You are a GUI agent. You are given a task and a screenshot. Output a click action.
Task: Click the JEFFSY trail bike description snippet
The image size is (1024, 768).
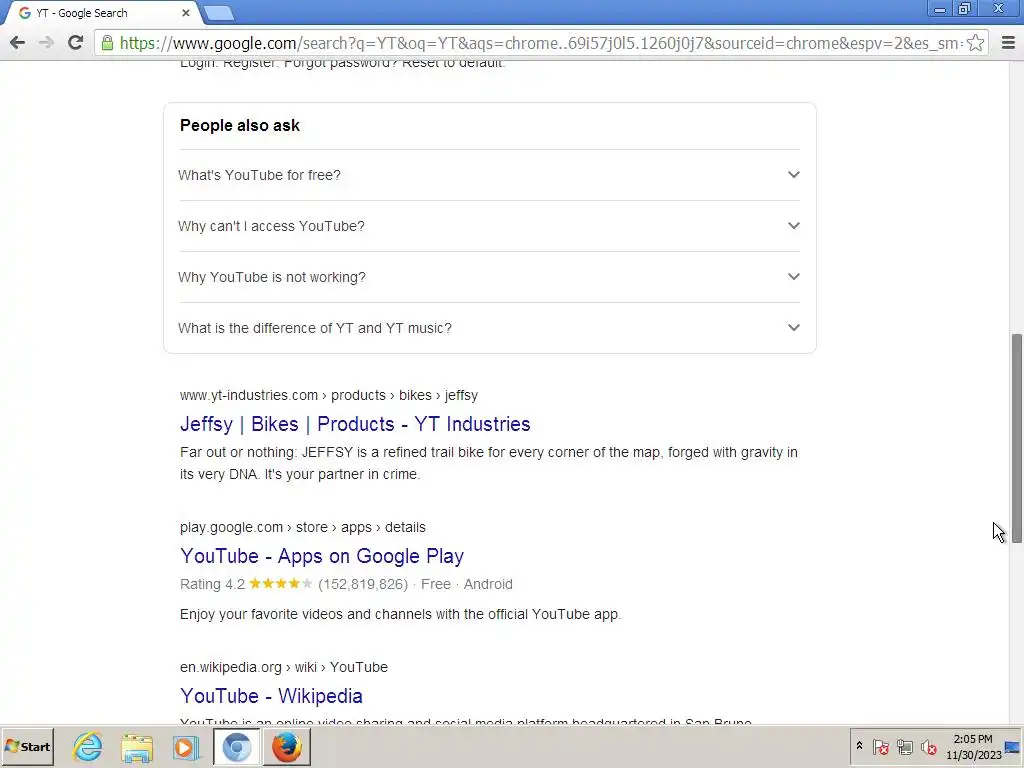(x=488, y=463)
